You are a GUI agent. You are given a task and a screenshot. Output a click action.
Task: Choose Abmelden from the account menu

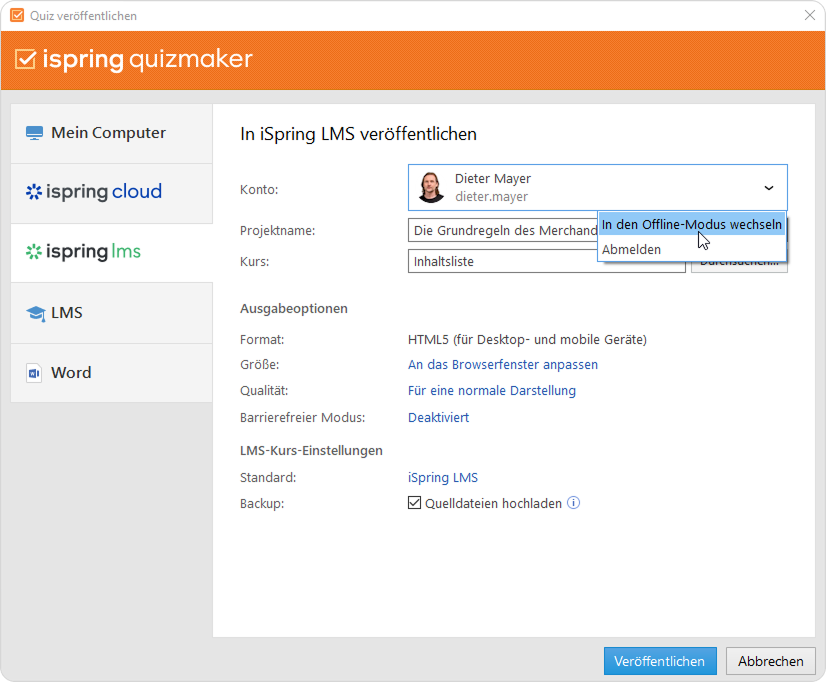click(x=631, y=249)
